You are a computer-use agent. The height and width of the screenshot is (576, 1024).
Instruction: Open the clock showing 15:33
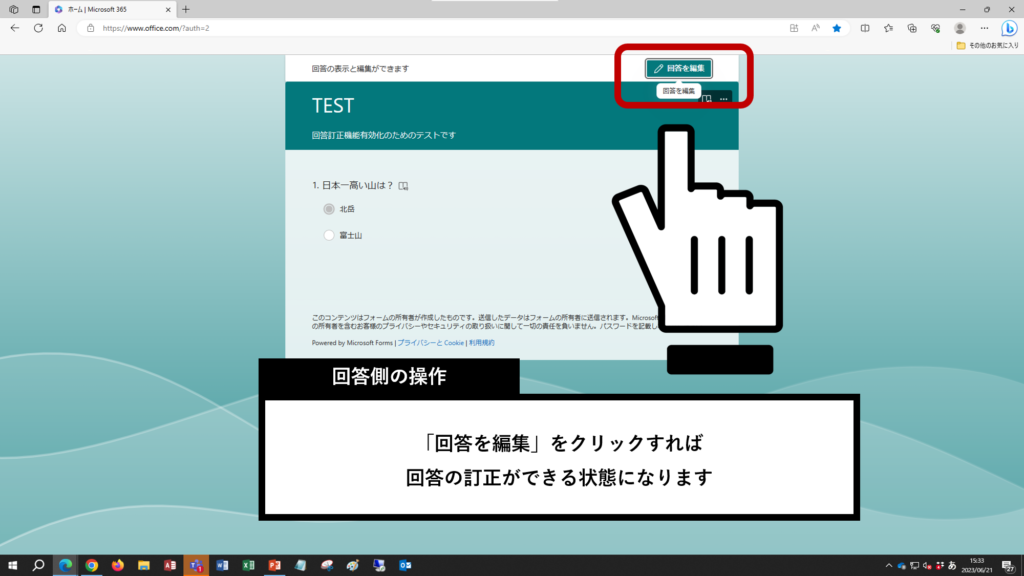977,566
